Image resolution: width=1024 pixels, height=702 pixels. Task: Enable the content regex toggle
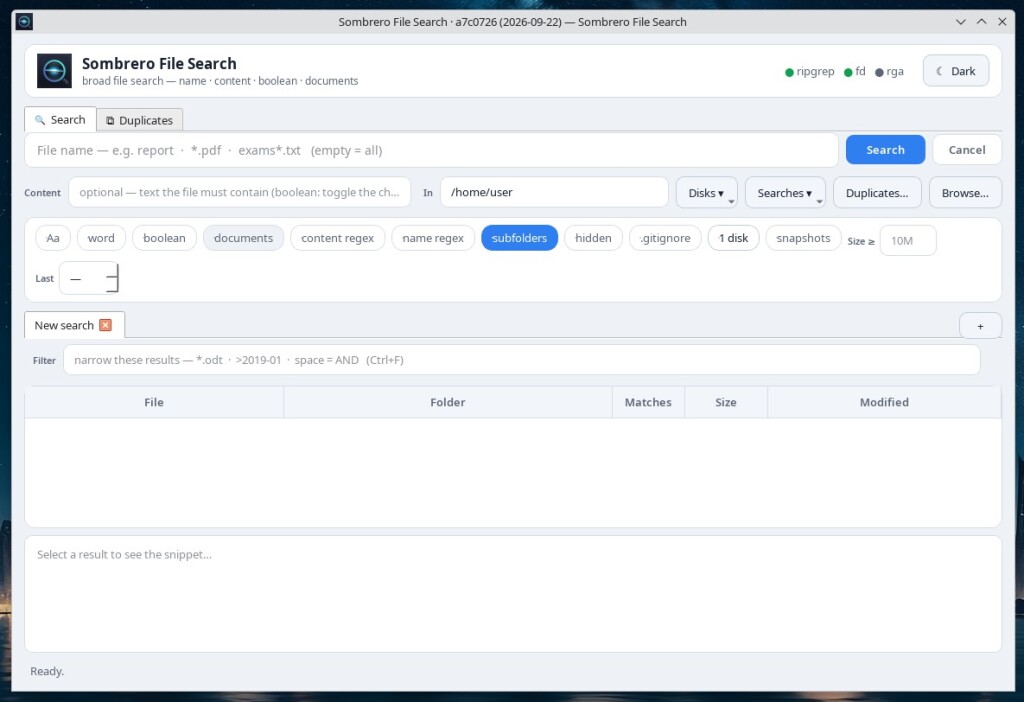337,238
